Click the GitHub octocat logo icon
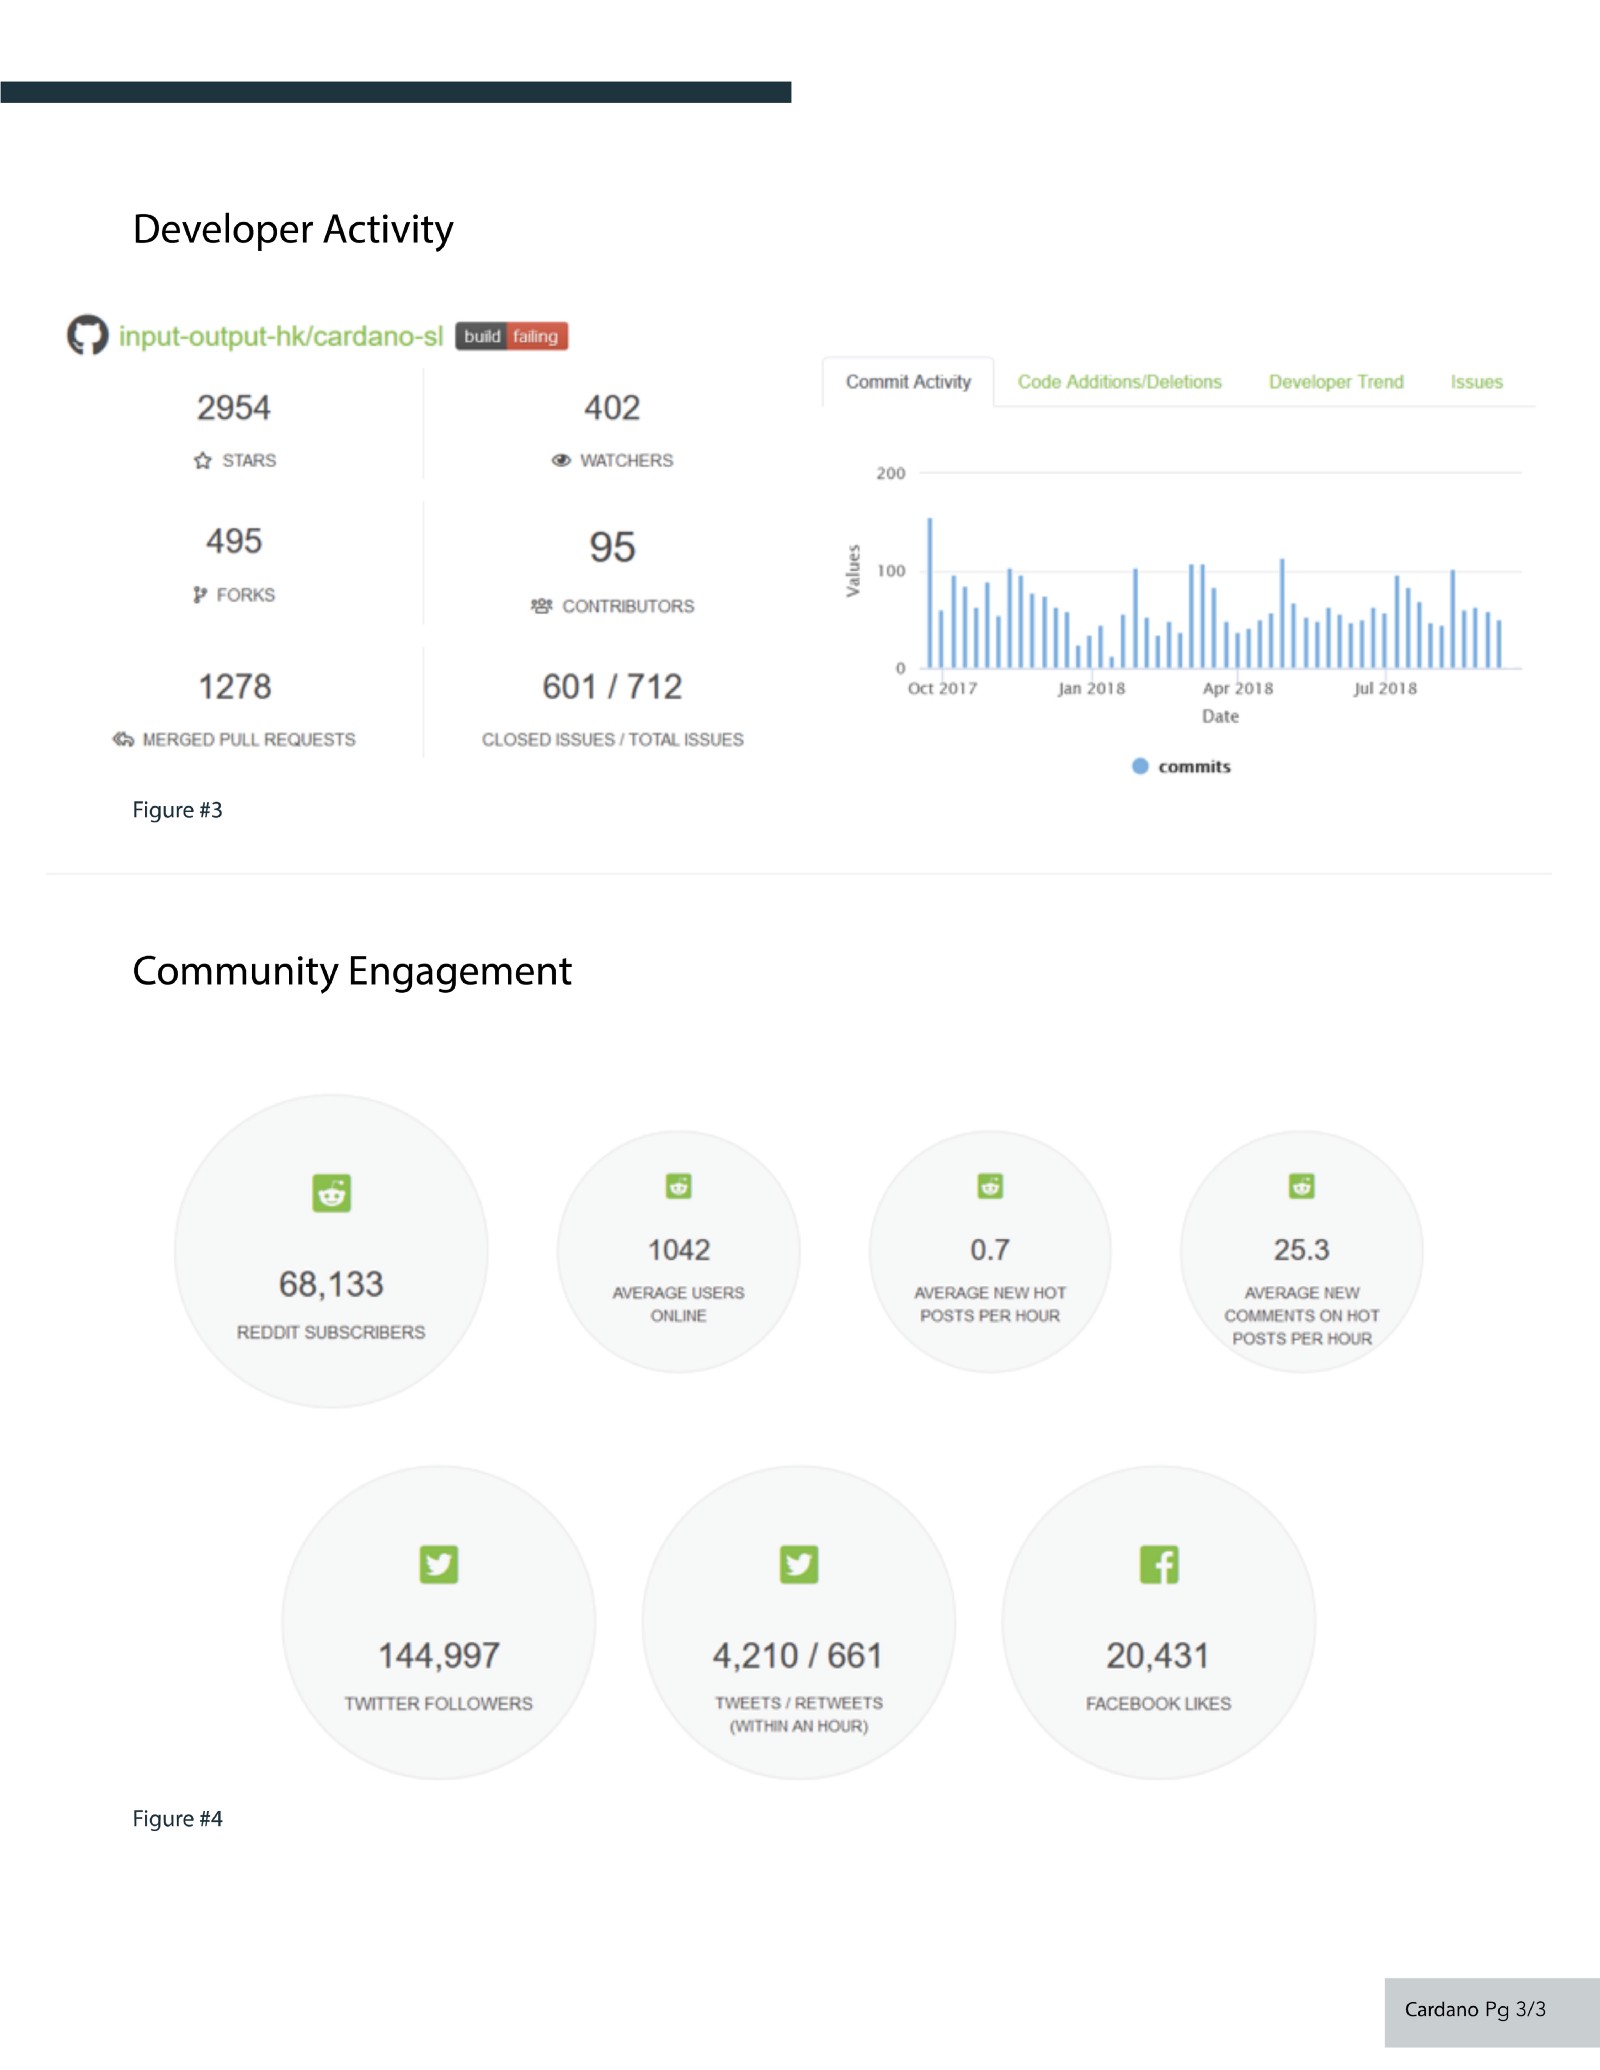The width and height of the screenshot is (1600, 2070). pyautogui.click(x=87, y=335)
